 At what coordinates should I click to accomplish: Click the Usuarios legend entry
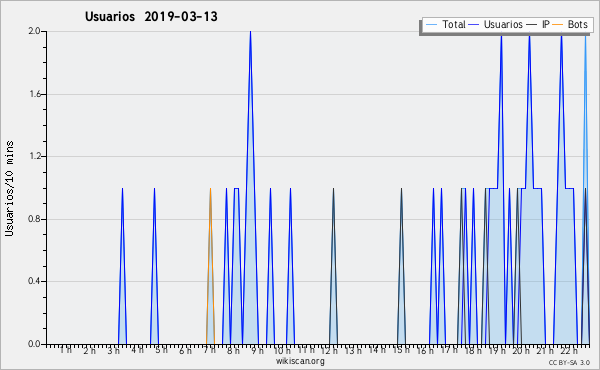(496, 24)
